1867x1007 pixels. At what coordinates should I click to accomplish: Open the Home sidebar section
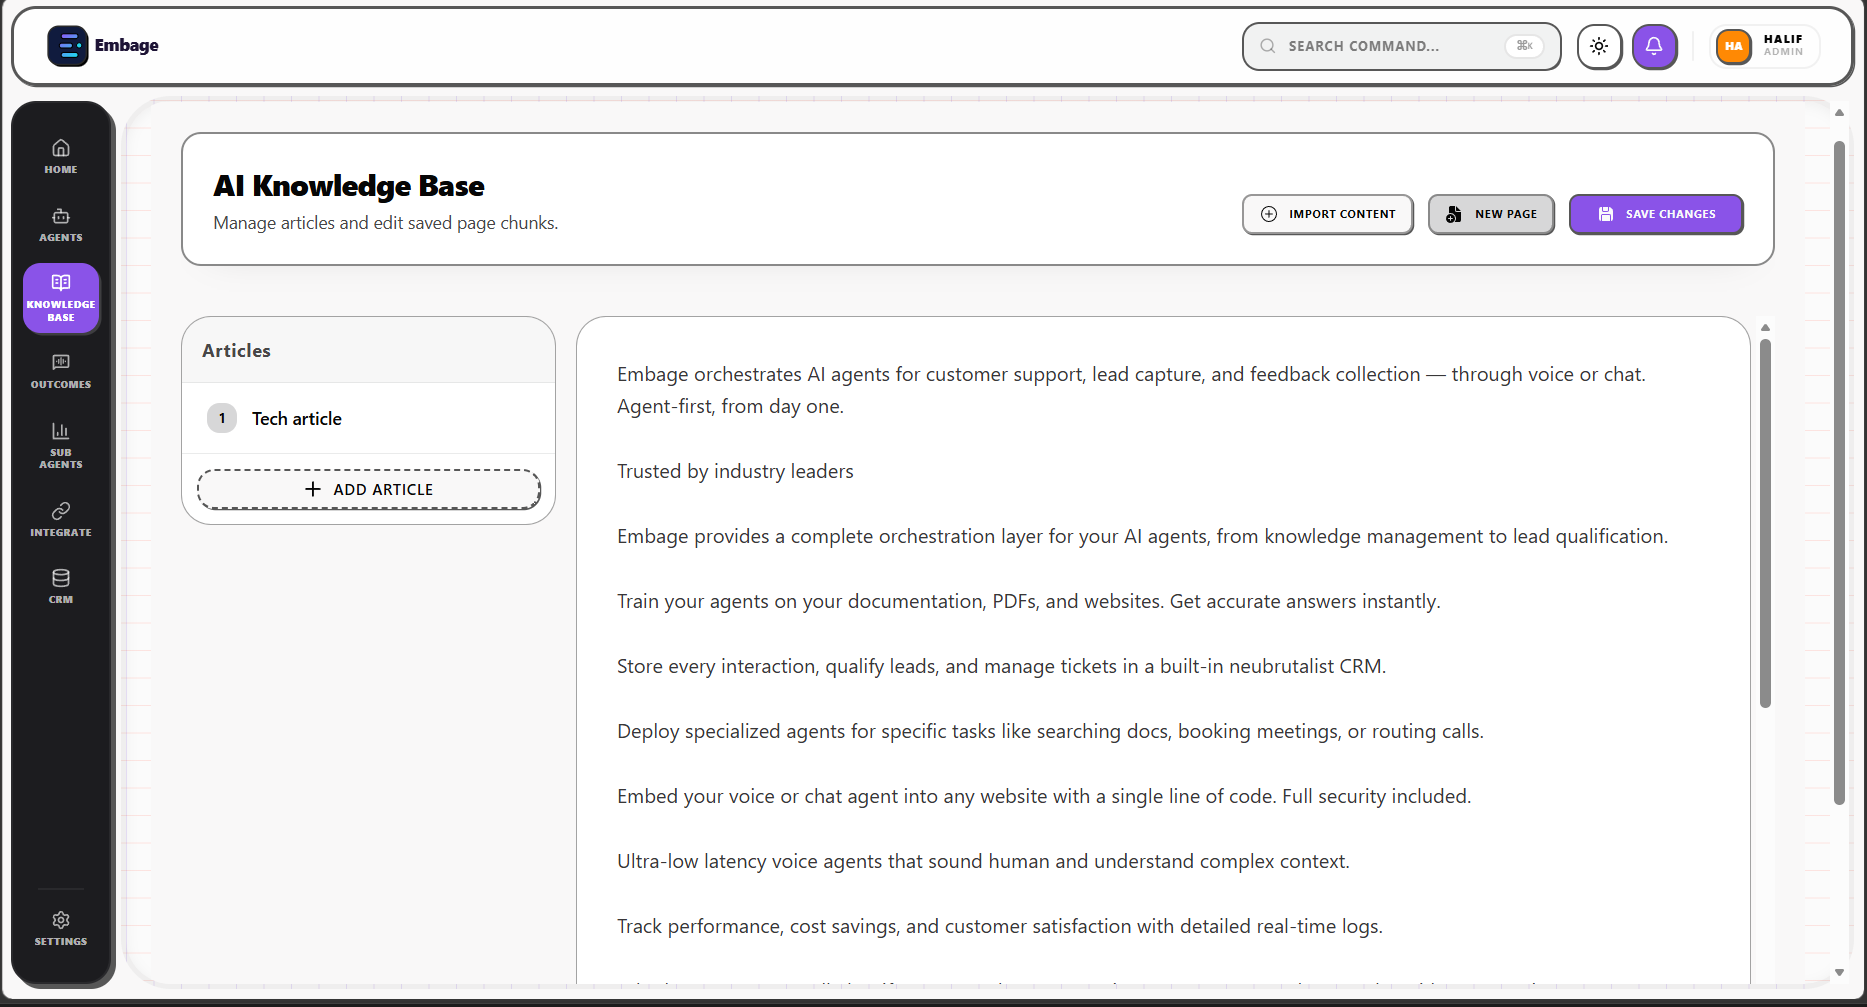(x=61, y=157)
